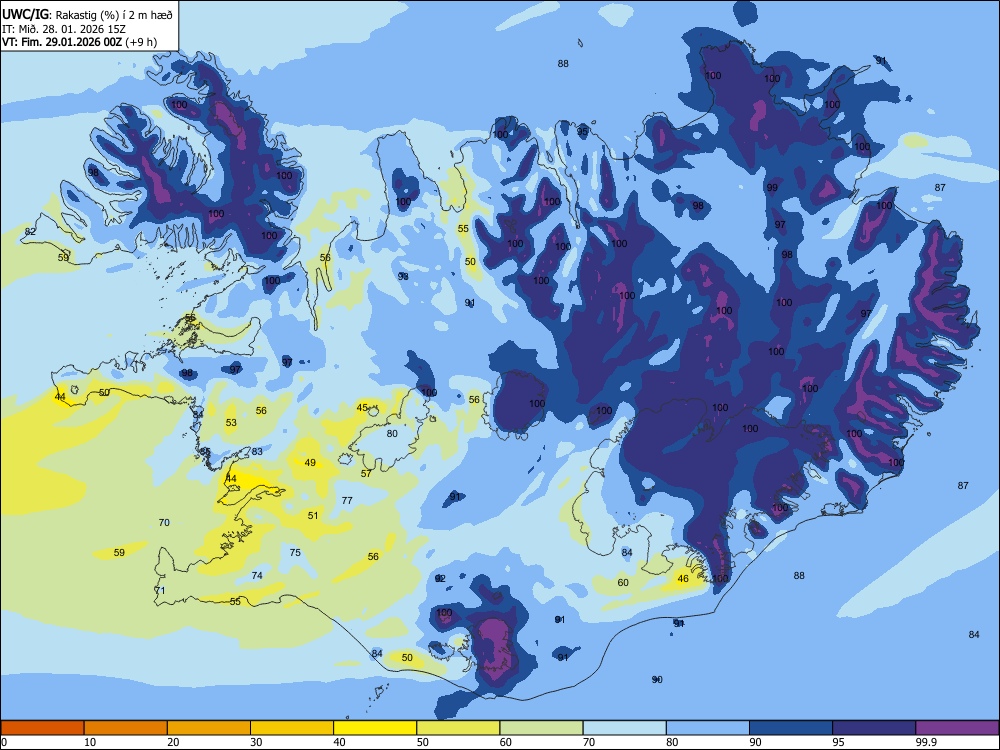1000x750 pixels.
Task: Select the humidity value '45' on the map
Action: [362, 408]
